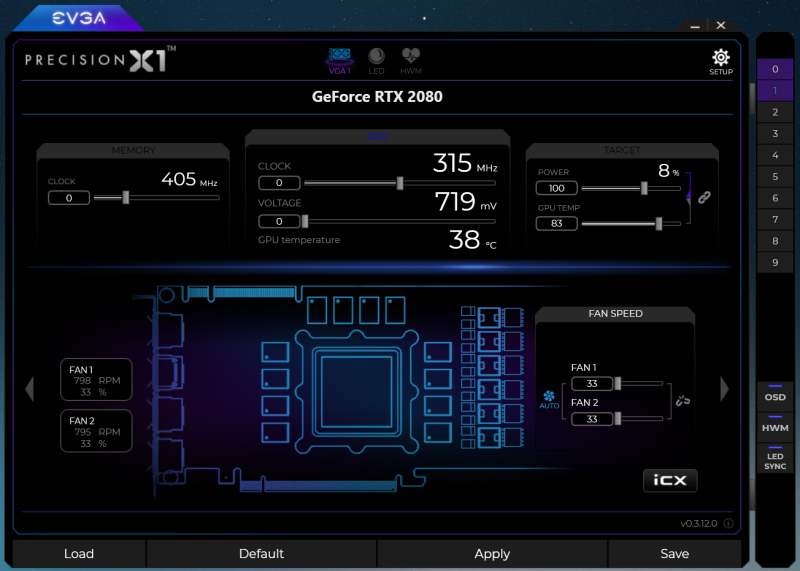Click the Fan 1 speed input field
Screen dimensions: 800x571
click(x=592, y=384)
